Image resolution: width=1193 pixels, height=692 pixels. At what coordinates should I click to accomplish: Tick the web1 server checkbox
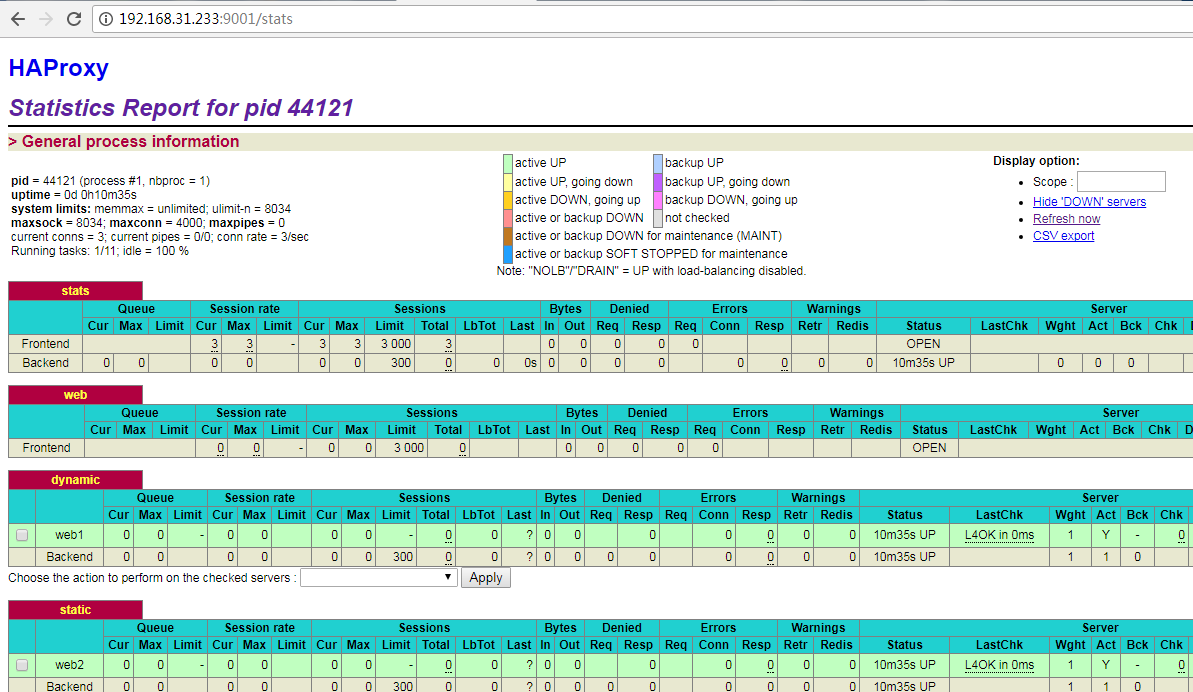22,535
